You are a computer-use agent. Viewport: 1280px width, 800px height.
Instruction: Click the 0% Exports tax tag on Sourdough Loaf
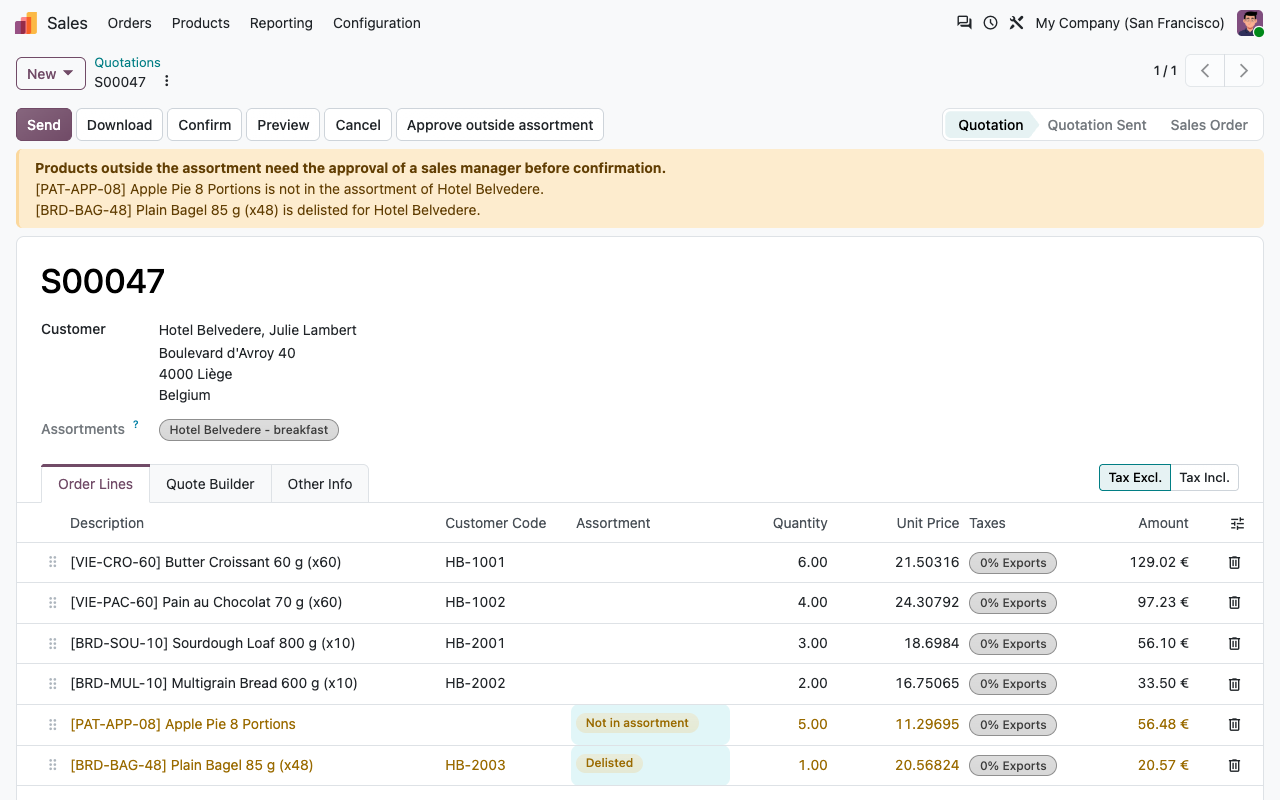[x=1013, y=644]
